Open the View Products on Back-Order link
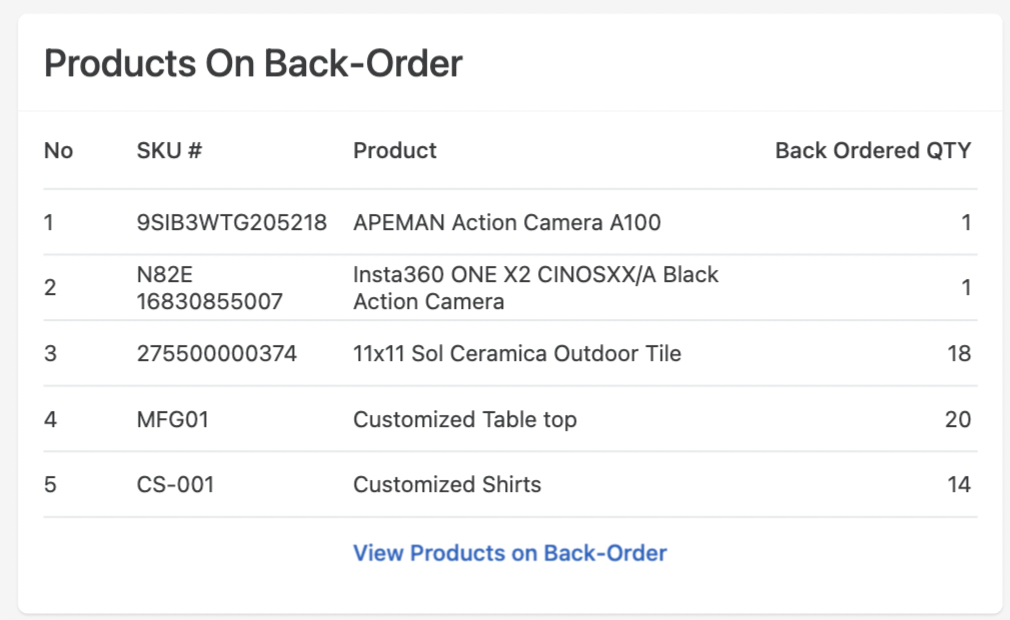 [510, 553]
